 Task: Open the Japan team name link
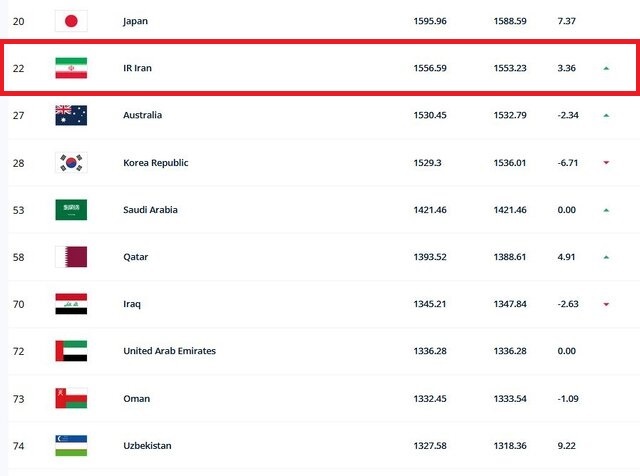tap(136, 20)
